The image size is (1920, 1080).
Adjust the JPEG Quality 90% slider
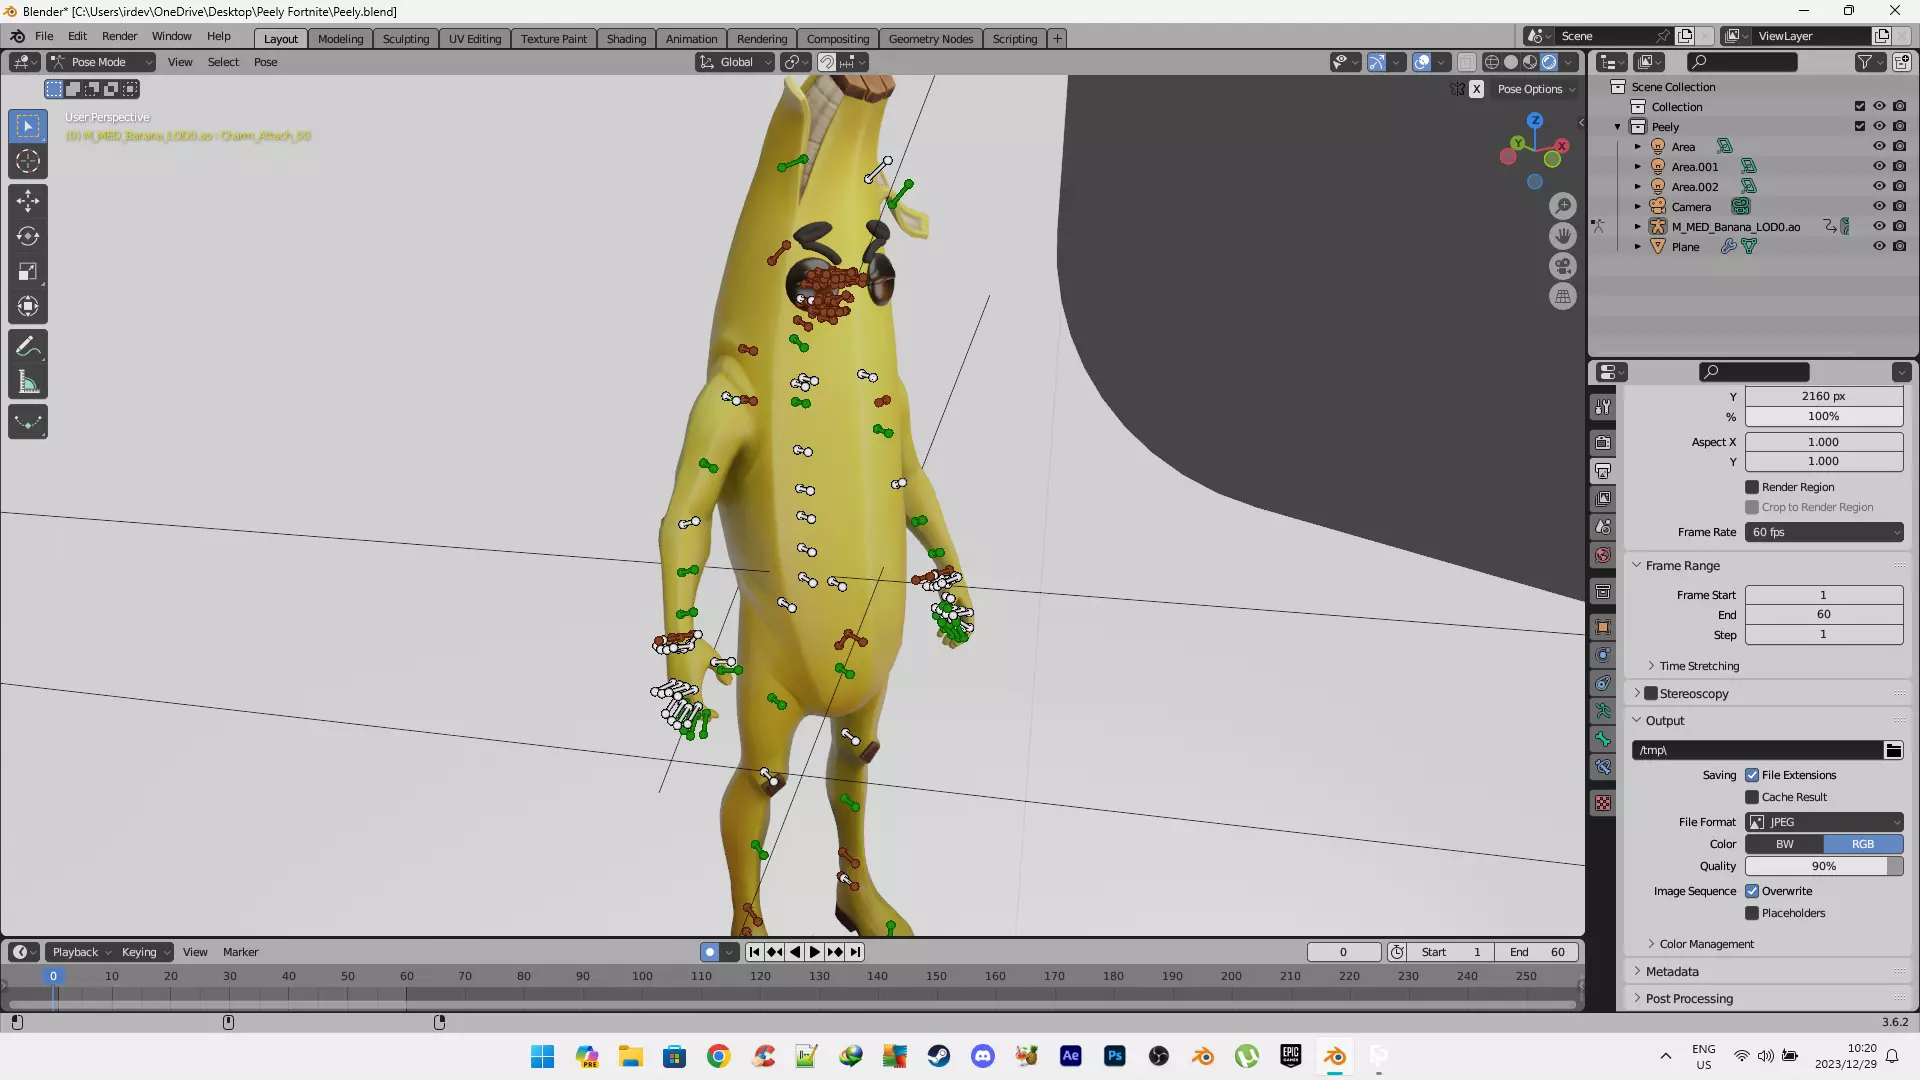(1824, 866)
